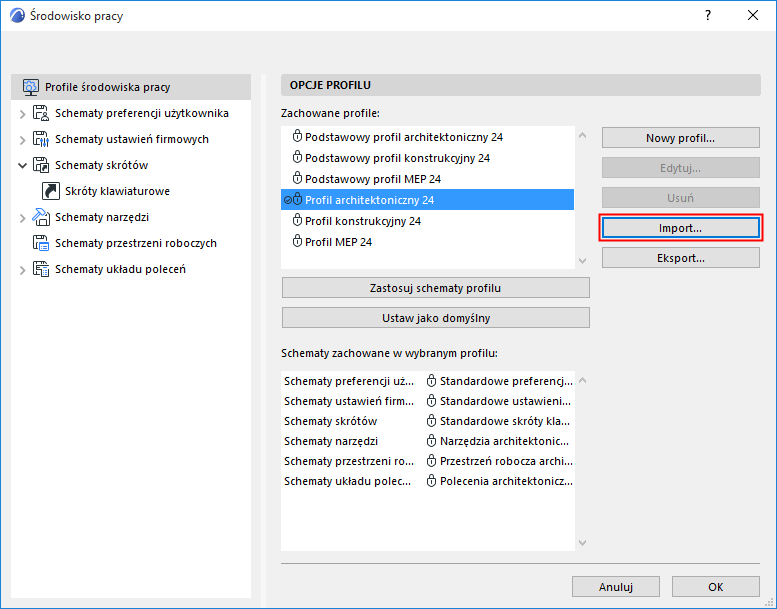Select Schematy narzędzi tree item

102,217
